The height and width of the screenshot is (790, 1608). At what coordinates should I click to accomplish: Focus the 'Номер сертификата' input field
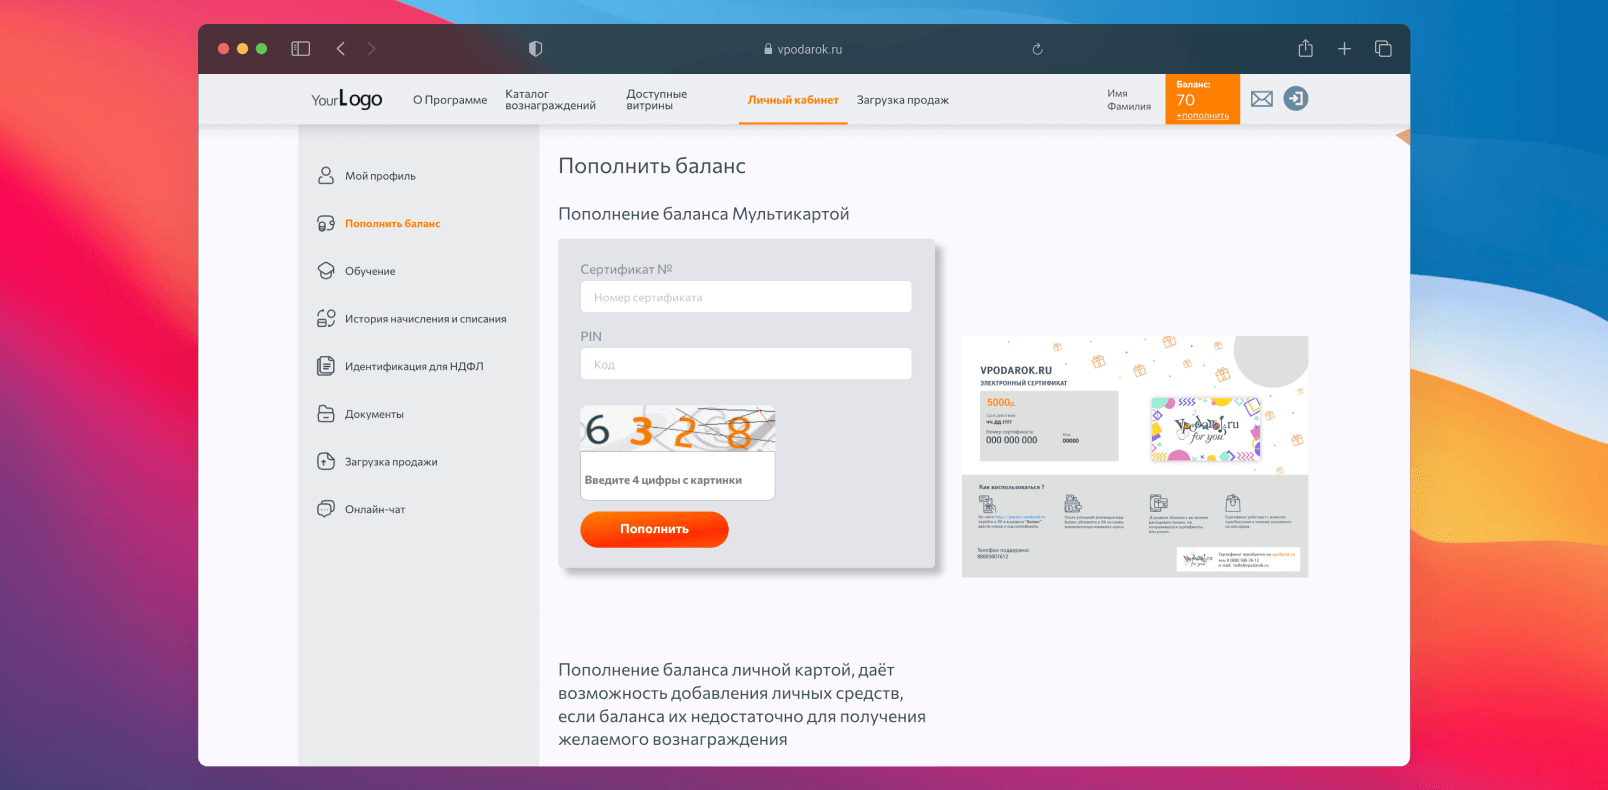(746, 297)
